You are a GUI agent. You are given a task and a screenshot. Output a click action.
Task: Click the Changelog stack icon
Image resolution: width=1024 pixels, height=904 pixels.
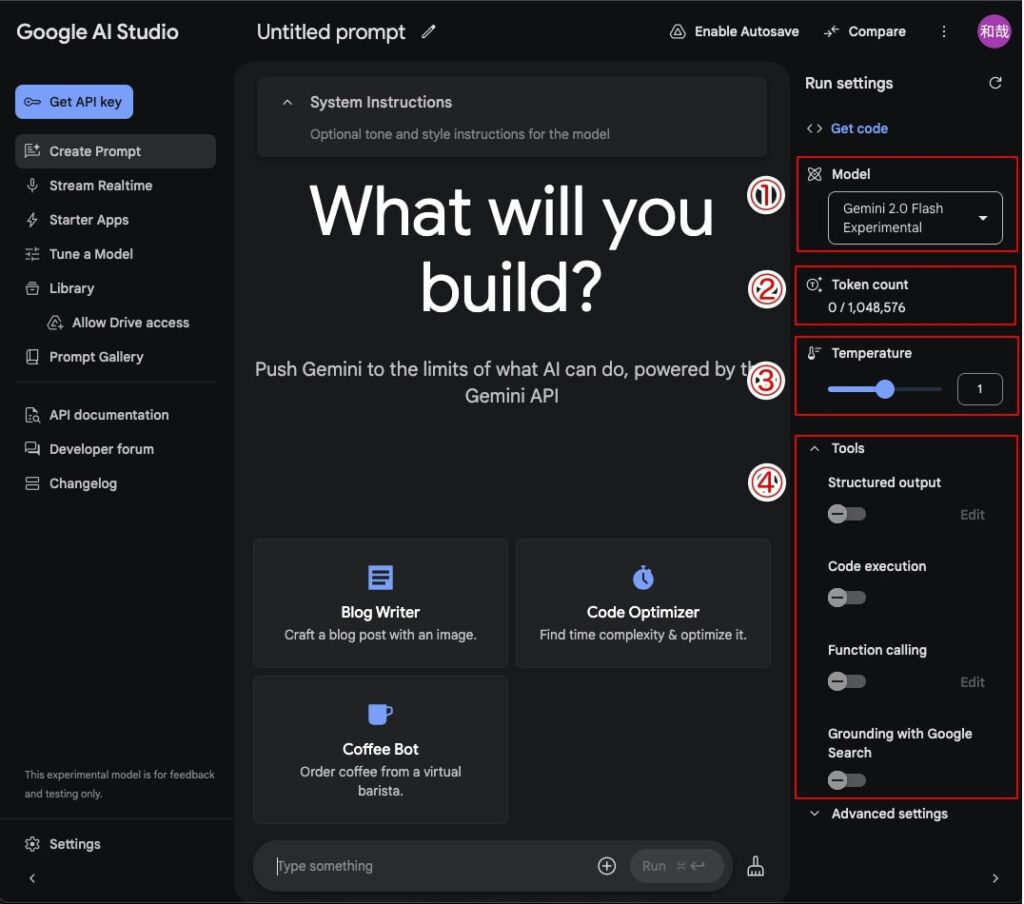(32, 483)
